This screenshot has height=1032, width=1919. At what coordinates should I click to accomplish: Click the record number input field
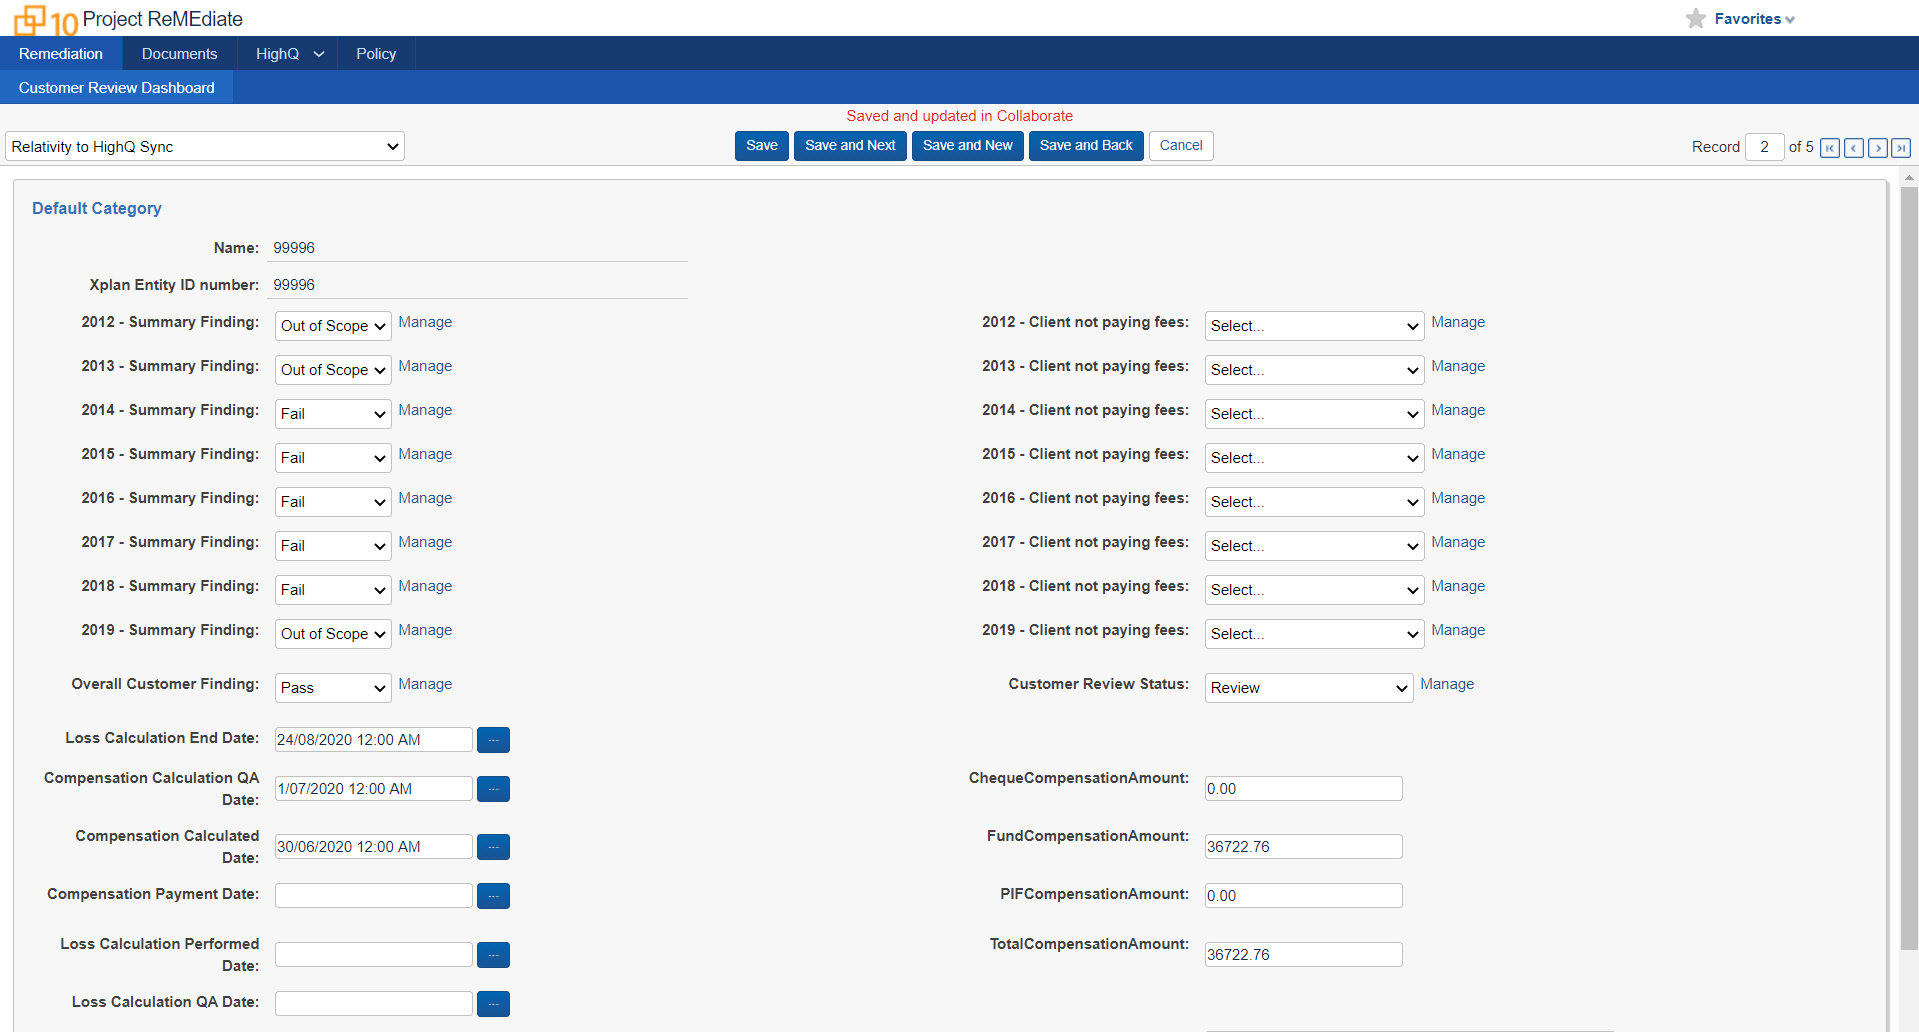tap(1763, 146)
